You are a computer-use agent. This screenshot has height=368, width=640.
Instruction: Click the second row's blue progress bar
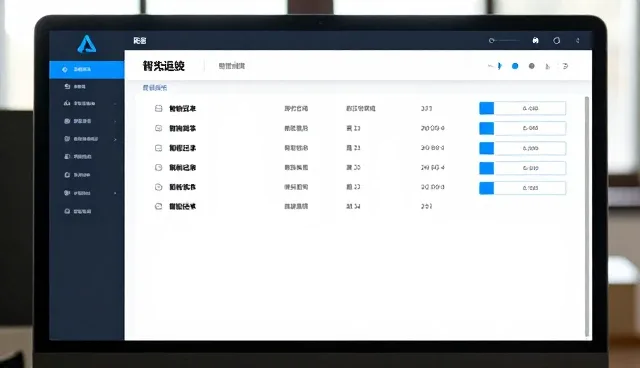tap(522, 128)
